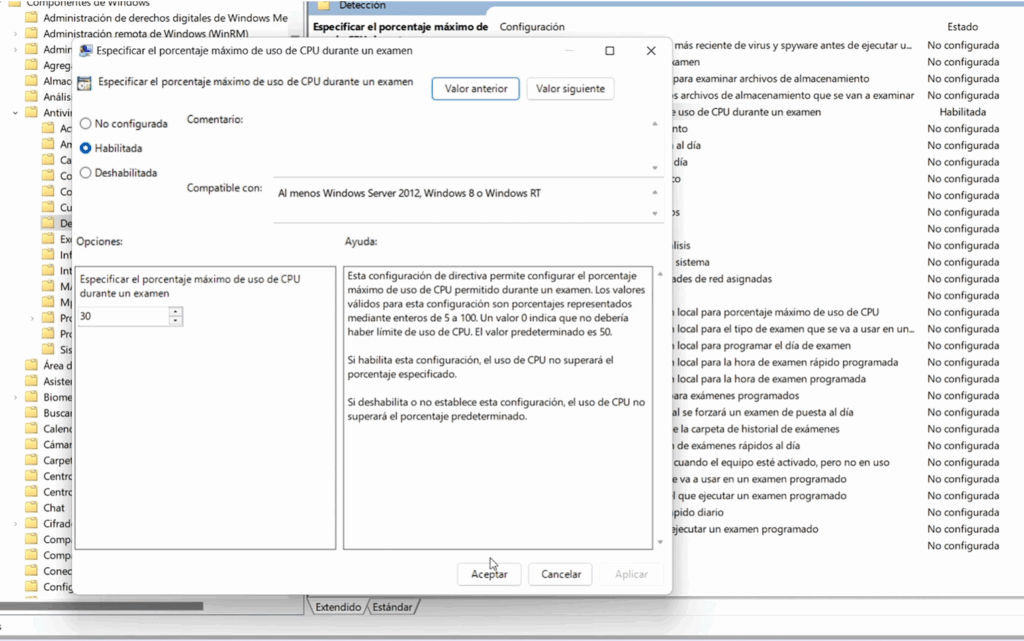Select the 'Ac' subfolder icon in the tree
1024x641 pixels.
coord(48,128)
